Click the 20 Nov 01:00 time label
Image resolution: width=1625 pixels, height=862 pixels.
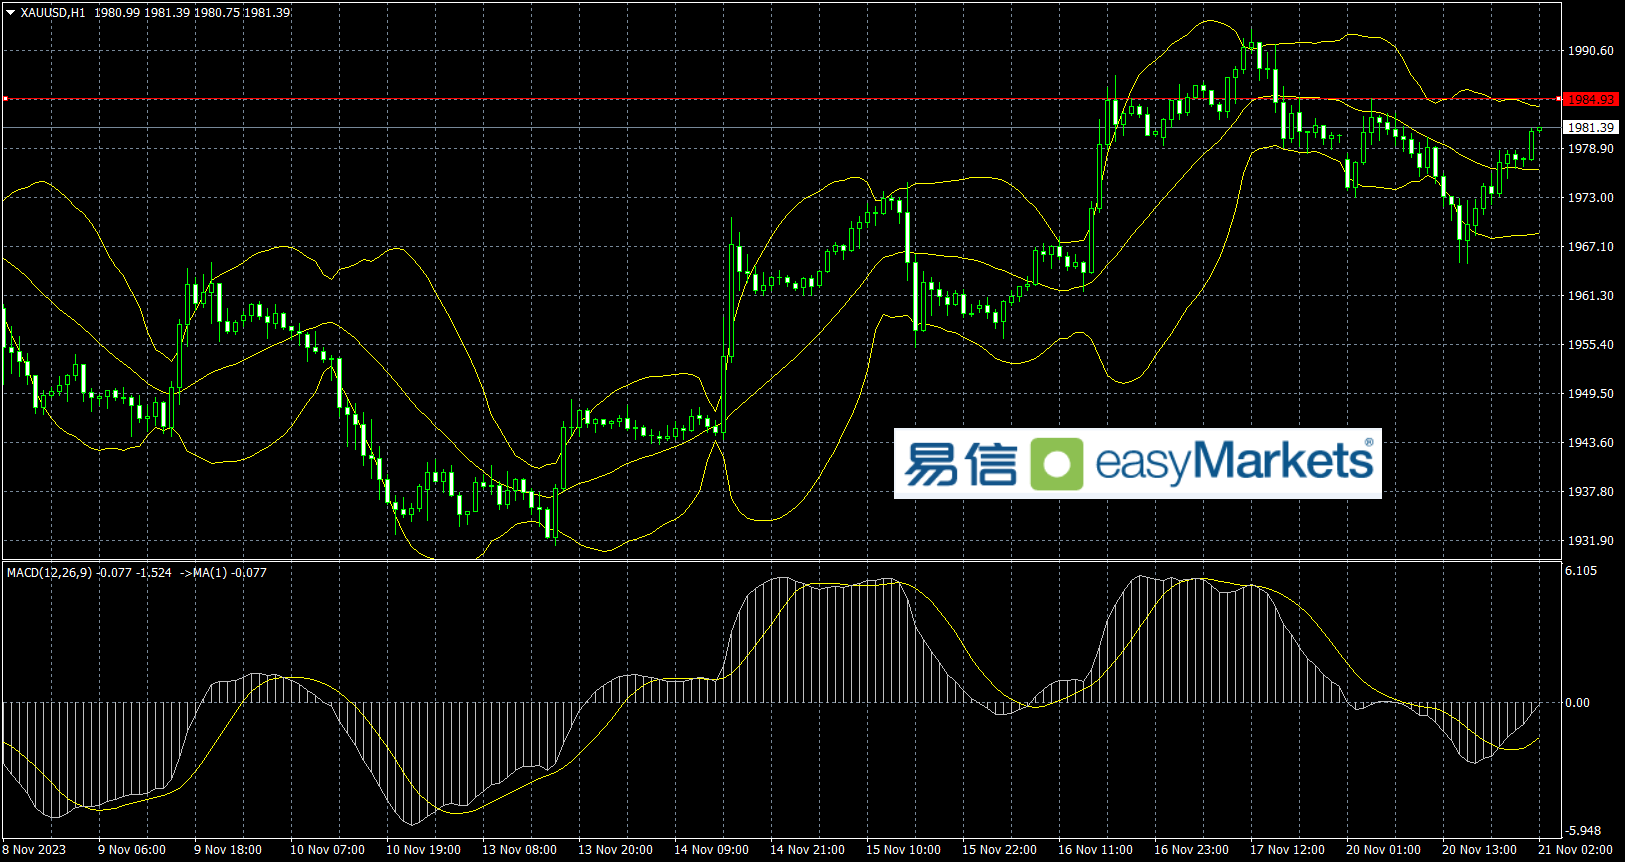pyautogui.click(x=1384, y=850)
